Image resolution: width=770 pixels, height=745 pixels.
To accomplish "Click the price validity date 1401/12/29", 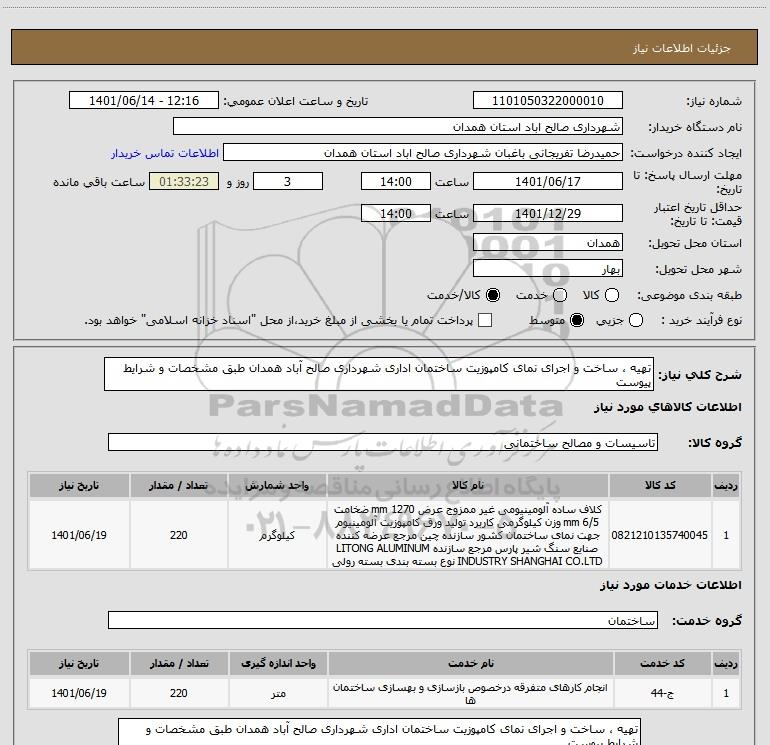I will (548, 213).
